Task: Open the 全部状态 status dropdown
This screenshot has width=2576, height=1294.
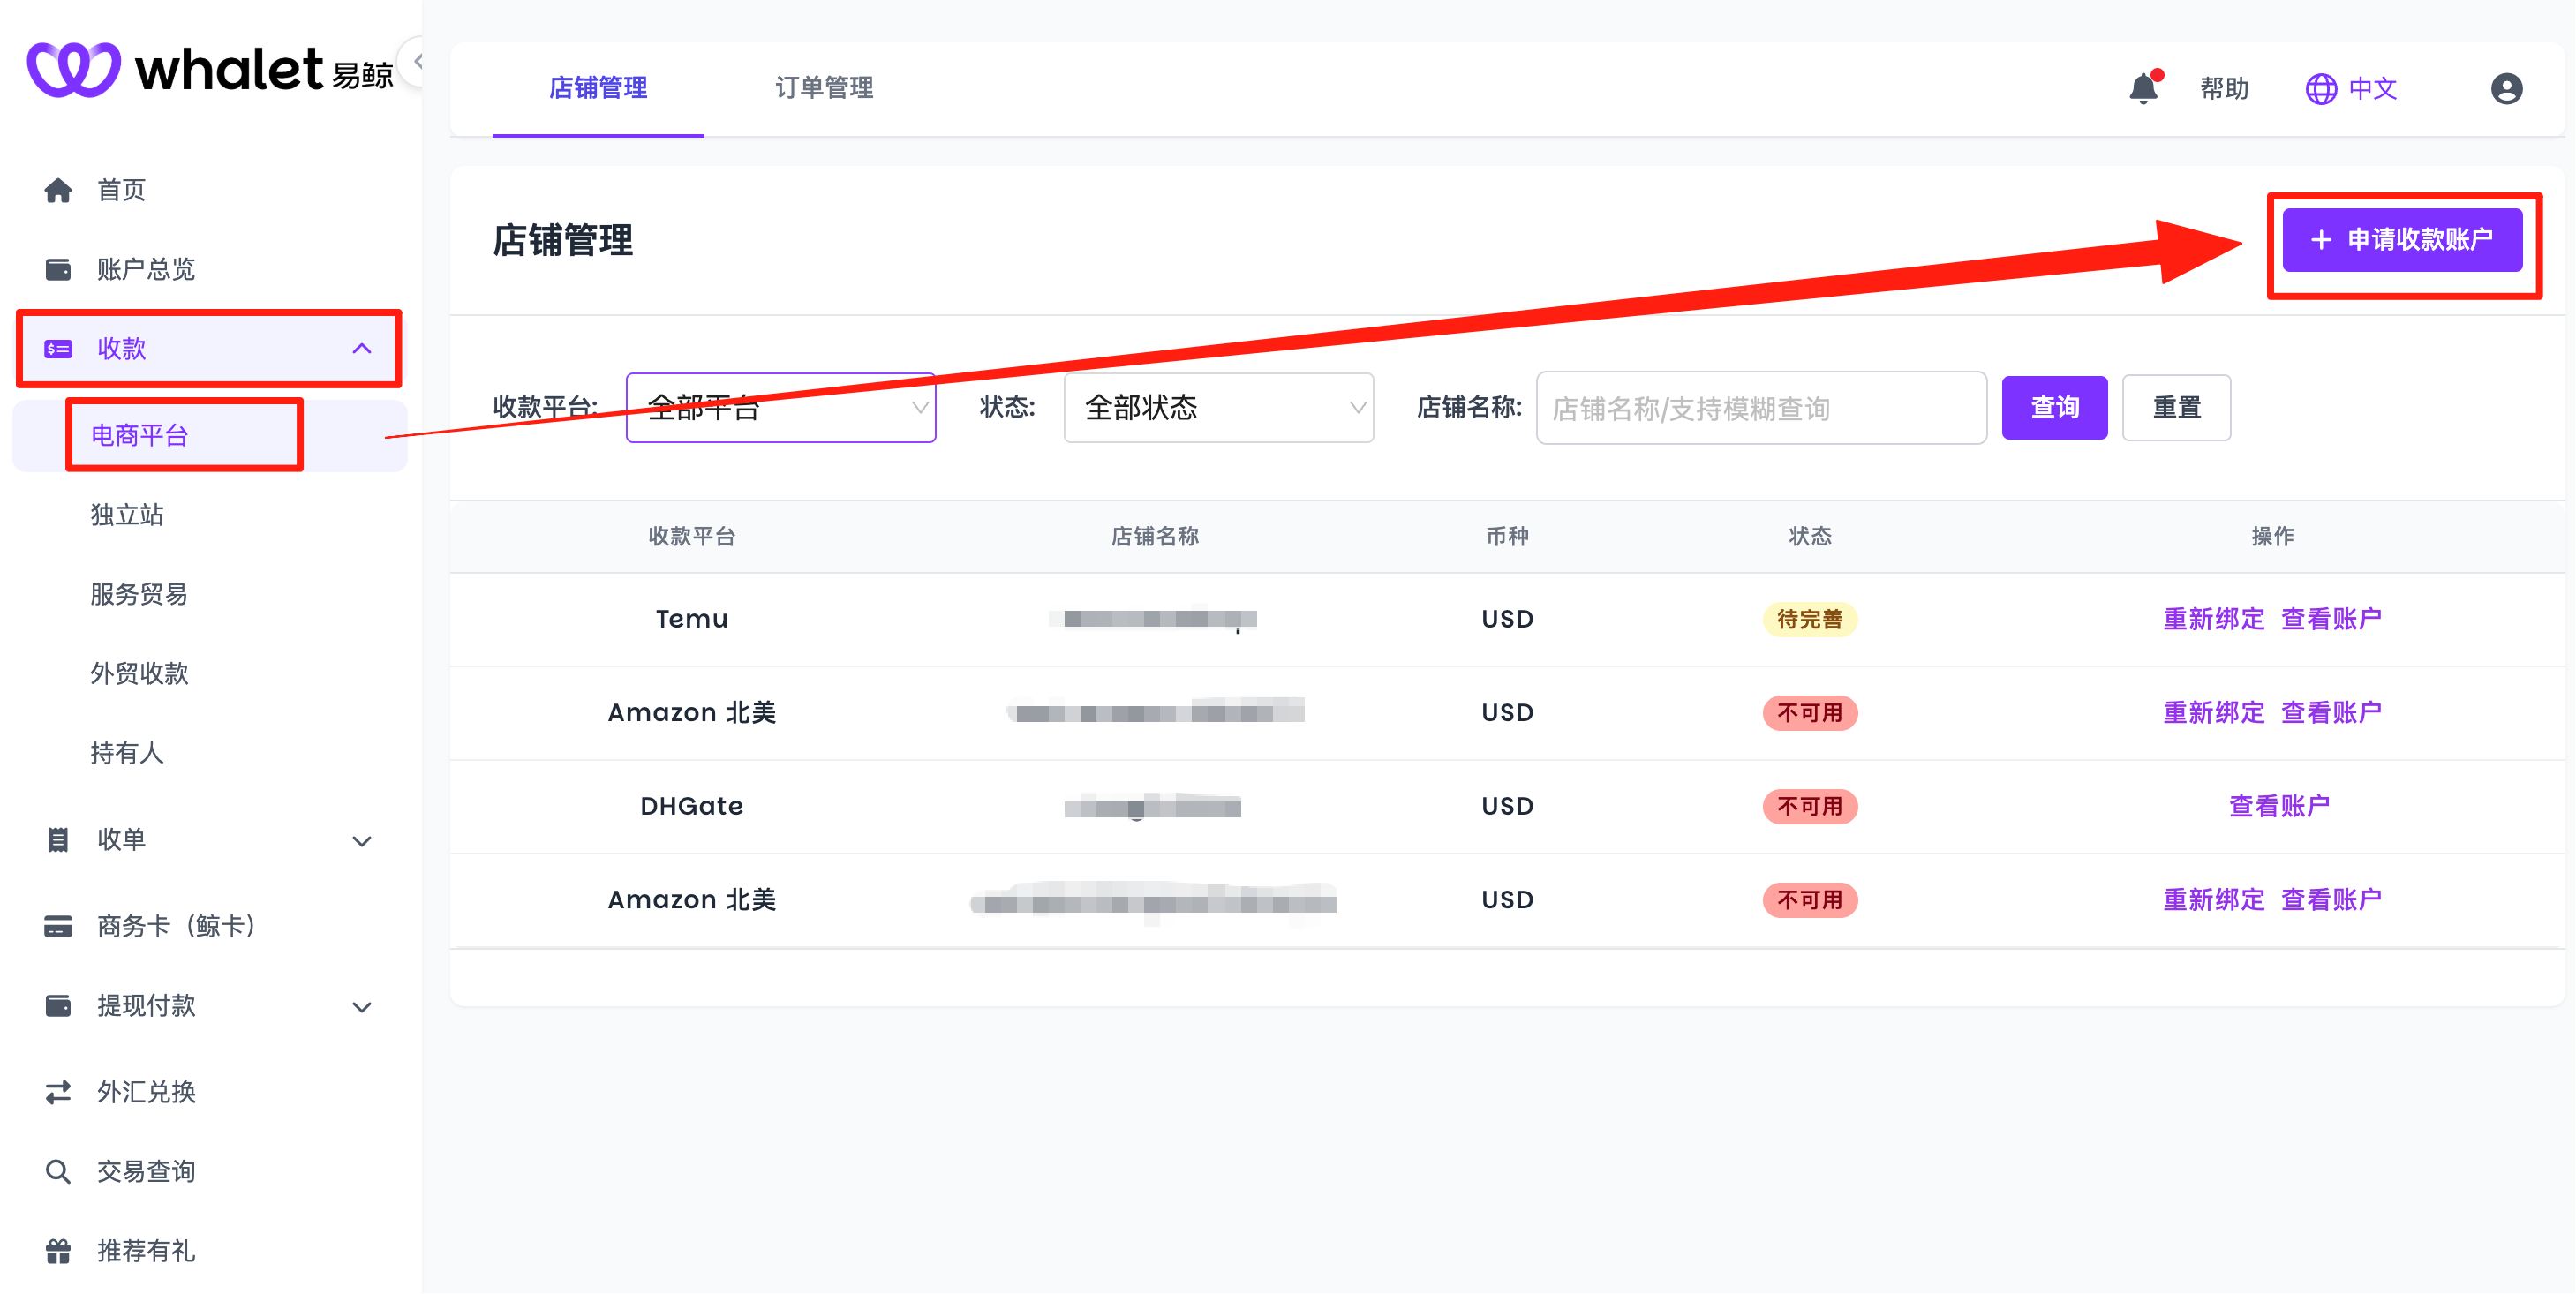Action: 1219,407
